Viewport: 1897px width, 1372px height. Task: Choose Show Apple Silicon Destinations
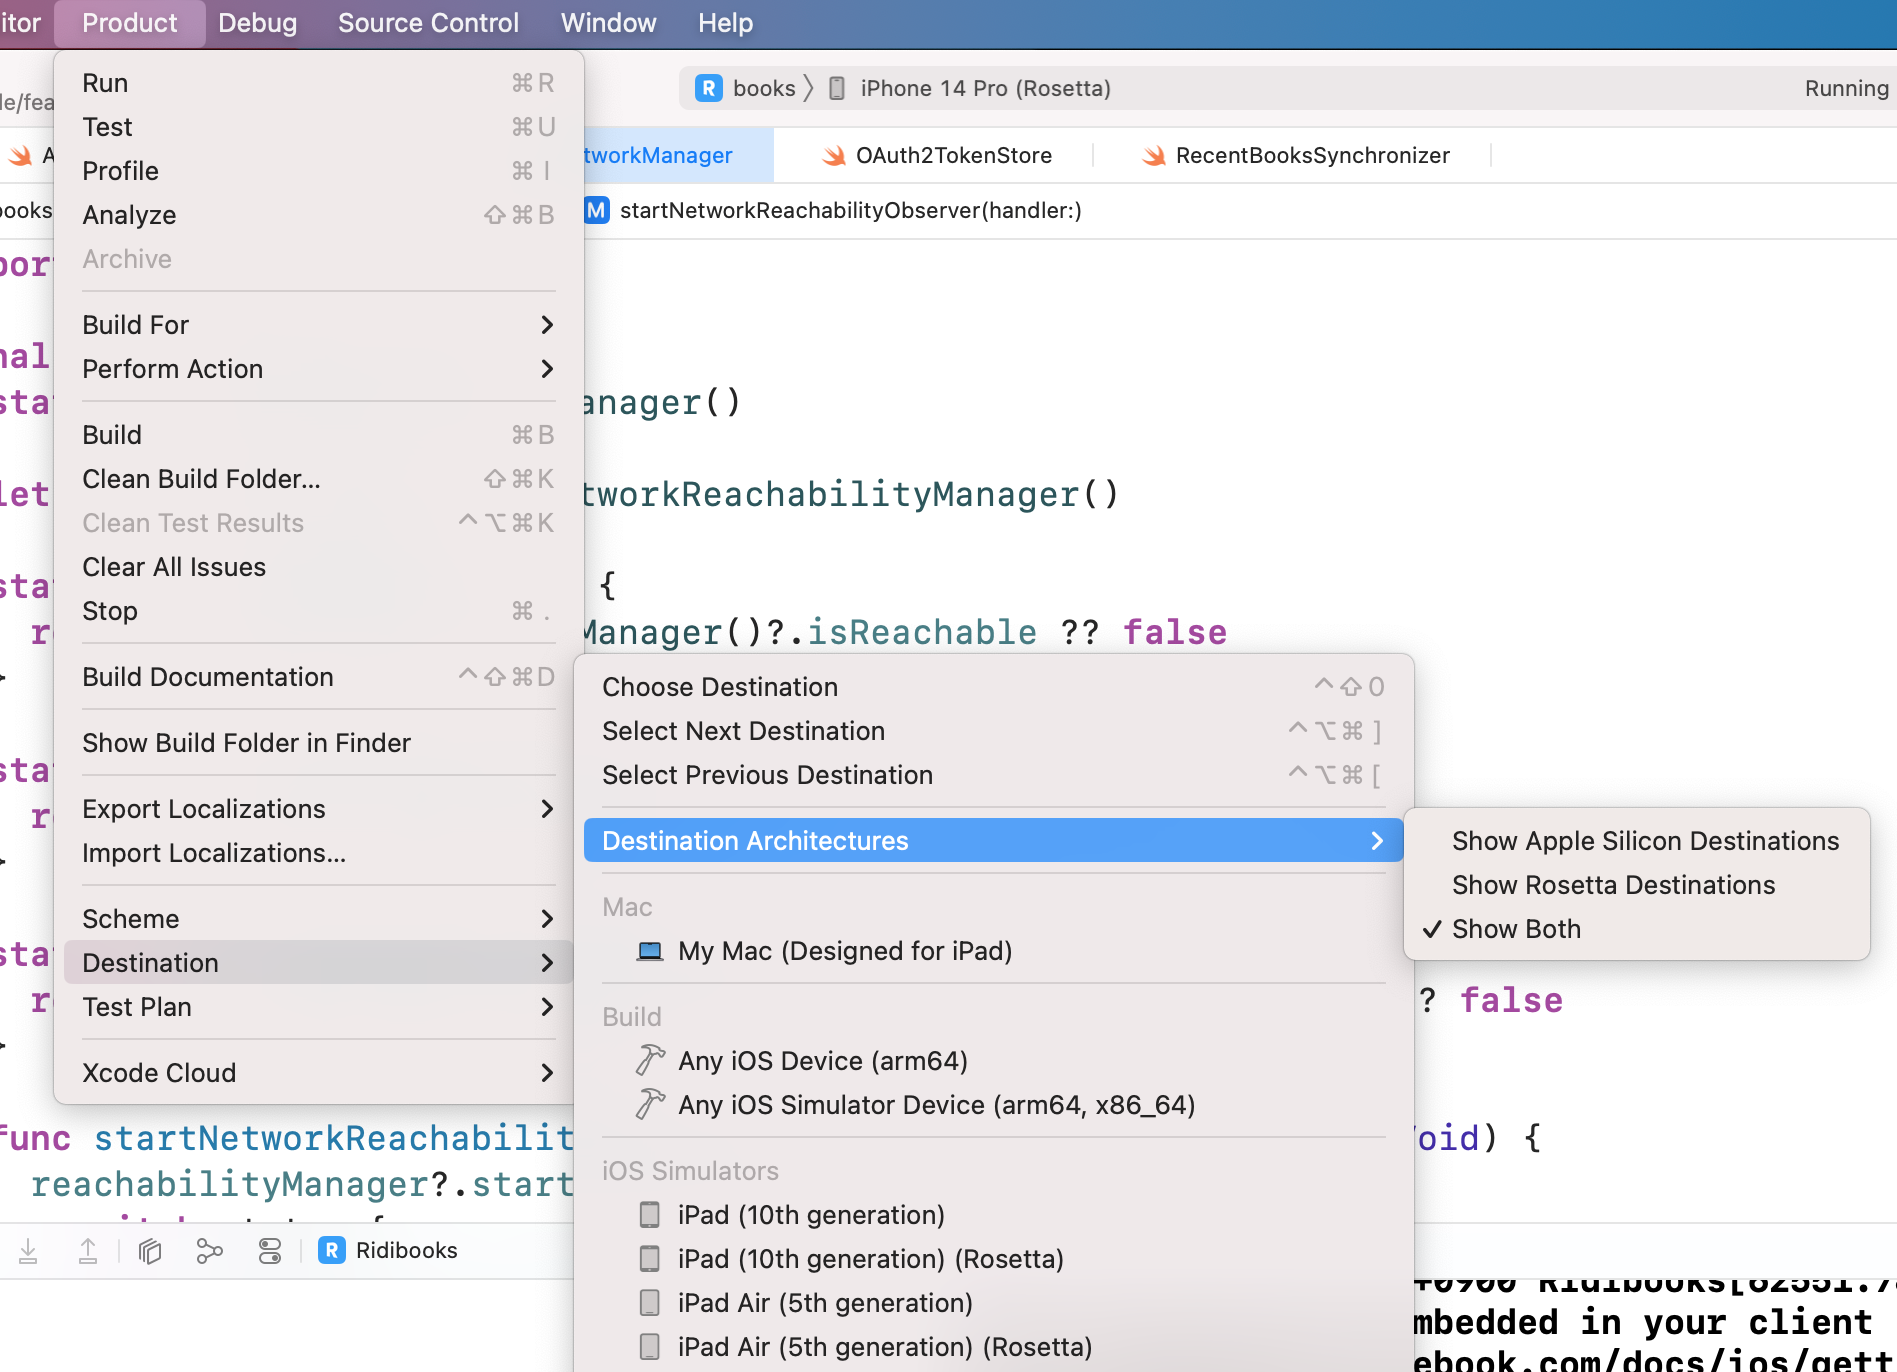tap(1645, 841)
